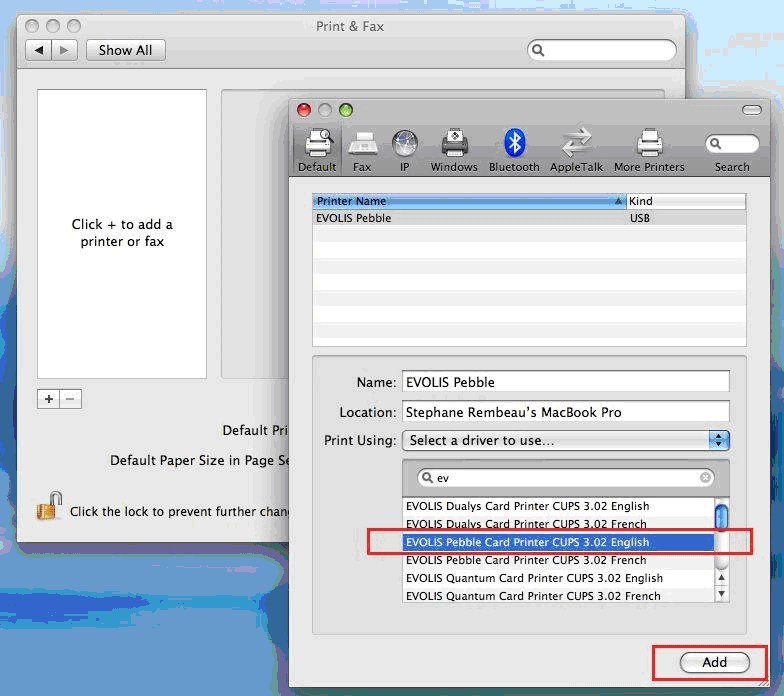Toggle the toolbar pill button

point(752,110)
